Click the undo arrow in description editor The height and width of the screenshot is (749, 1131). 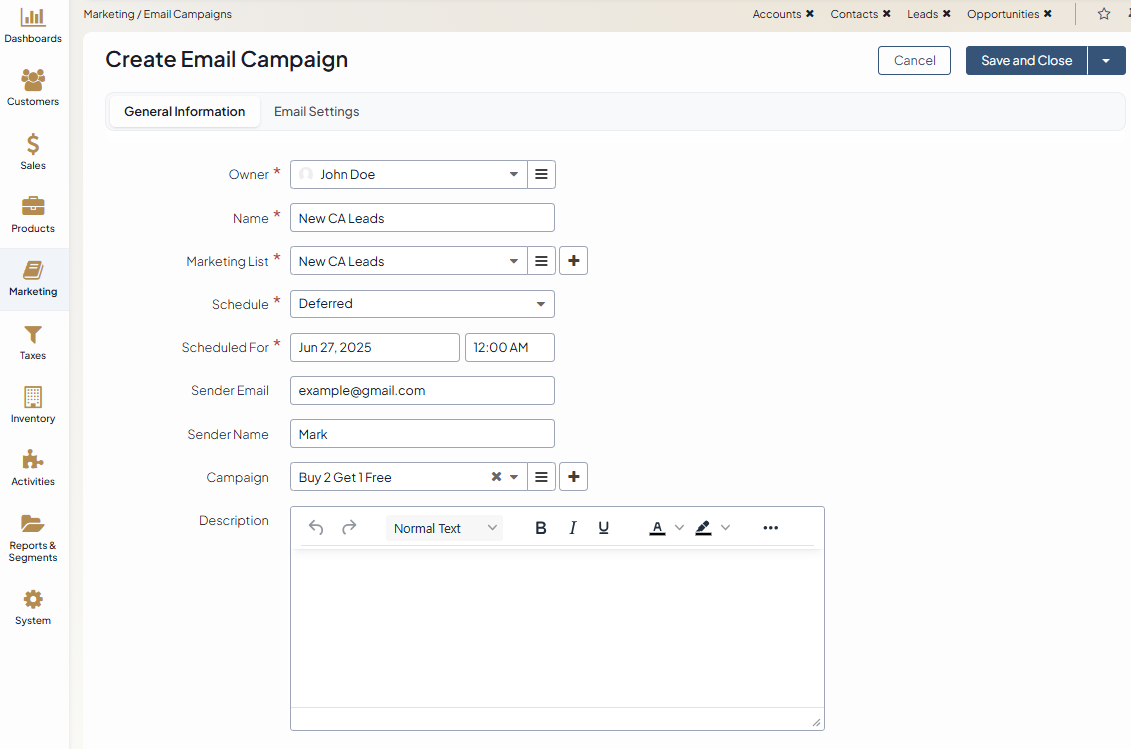(316, 528)
